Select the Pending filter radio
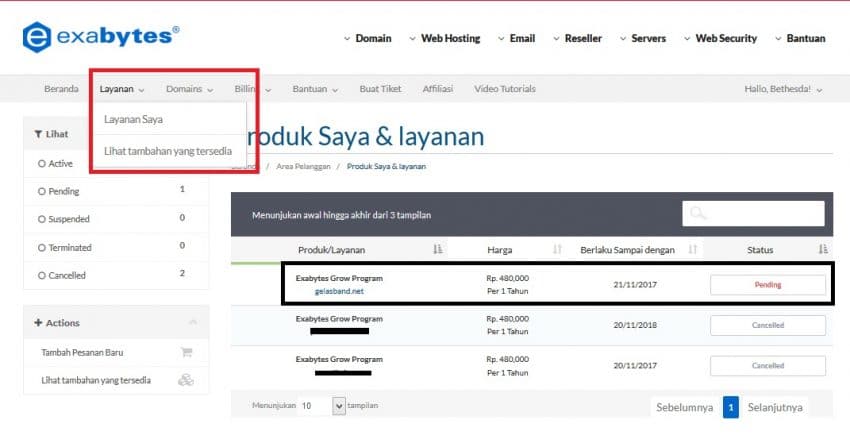 [x=42, y=191]
